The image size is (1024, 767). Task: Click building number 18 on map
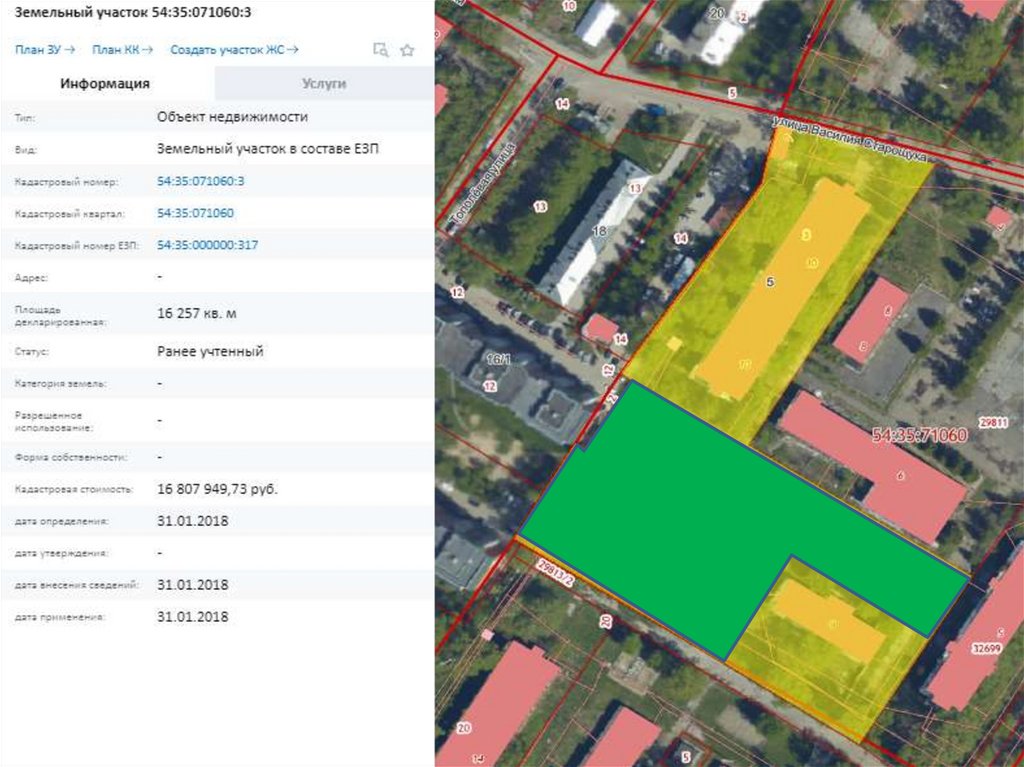click(599, 231)
